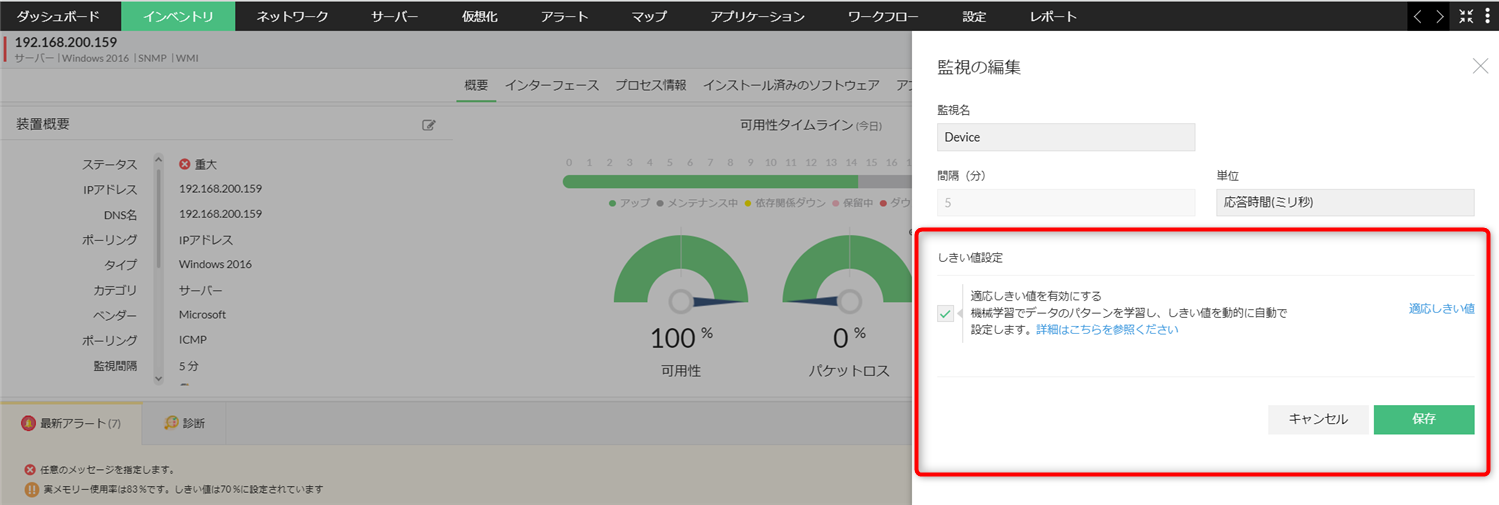
Task: Click the 実メモリー使用率は83% alert message
Action: 183,490
